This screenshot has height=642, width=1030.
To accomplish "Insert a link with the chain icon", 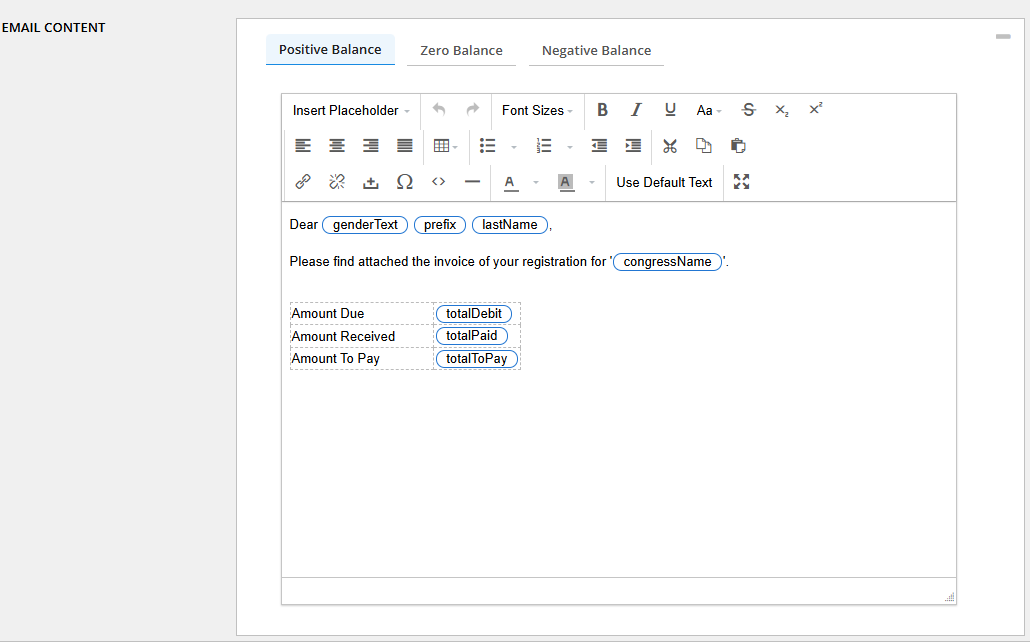I will tap(303, 182).
